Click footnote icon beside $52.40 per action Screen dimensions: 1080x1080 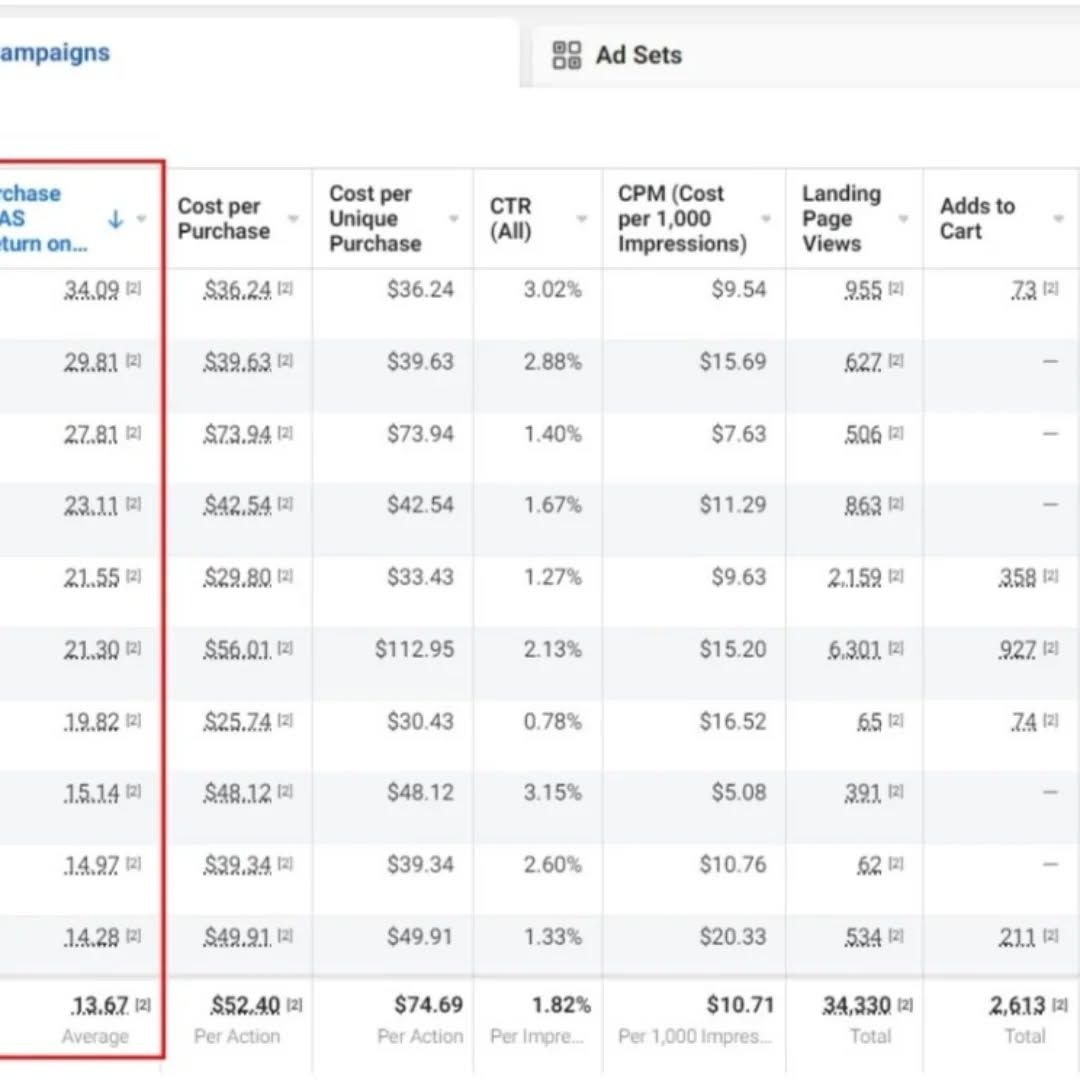pyautogui.click(x=294, y=1005)
